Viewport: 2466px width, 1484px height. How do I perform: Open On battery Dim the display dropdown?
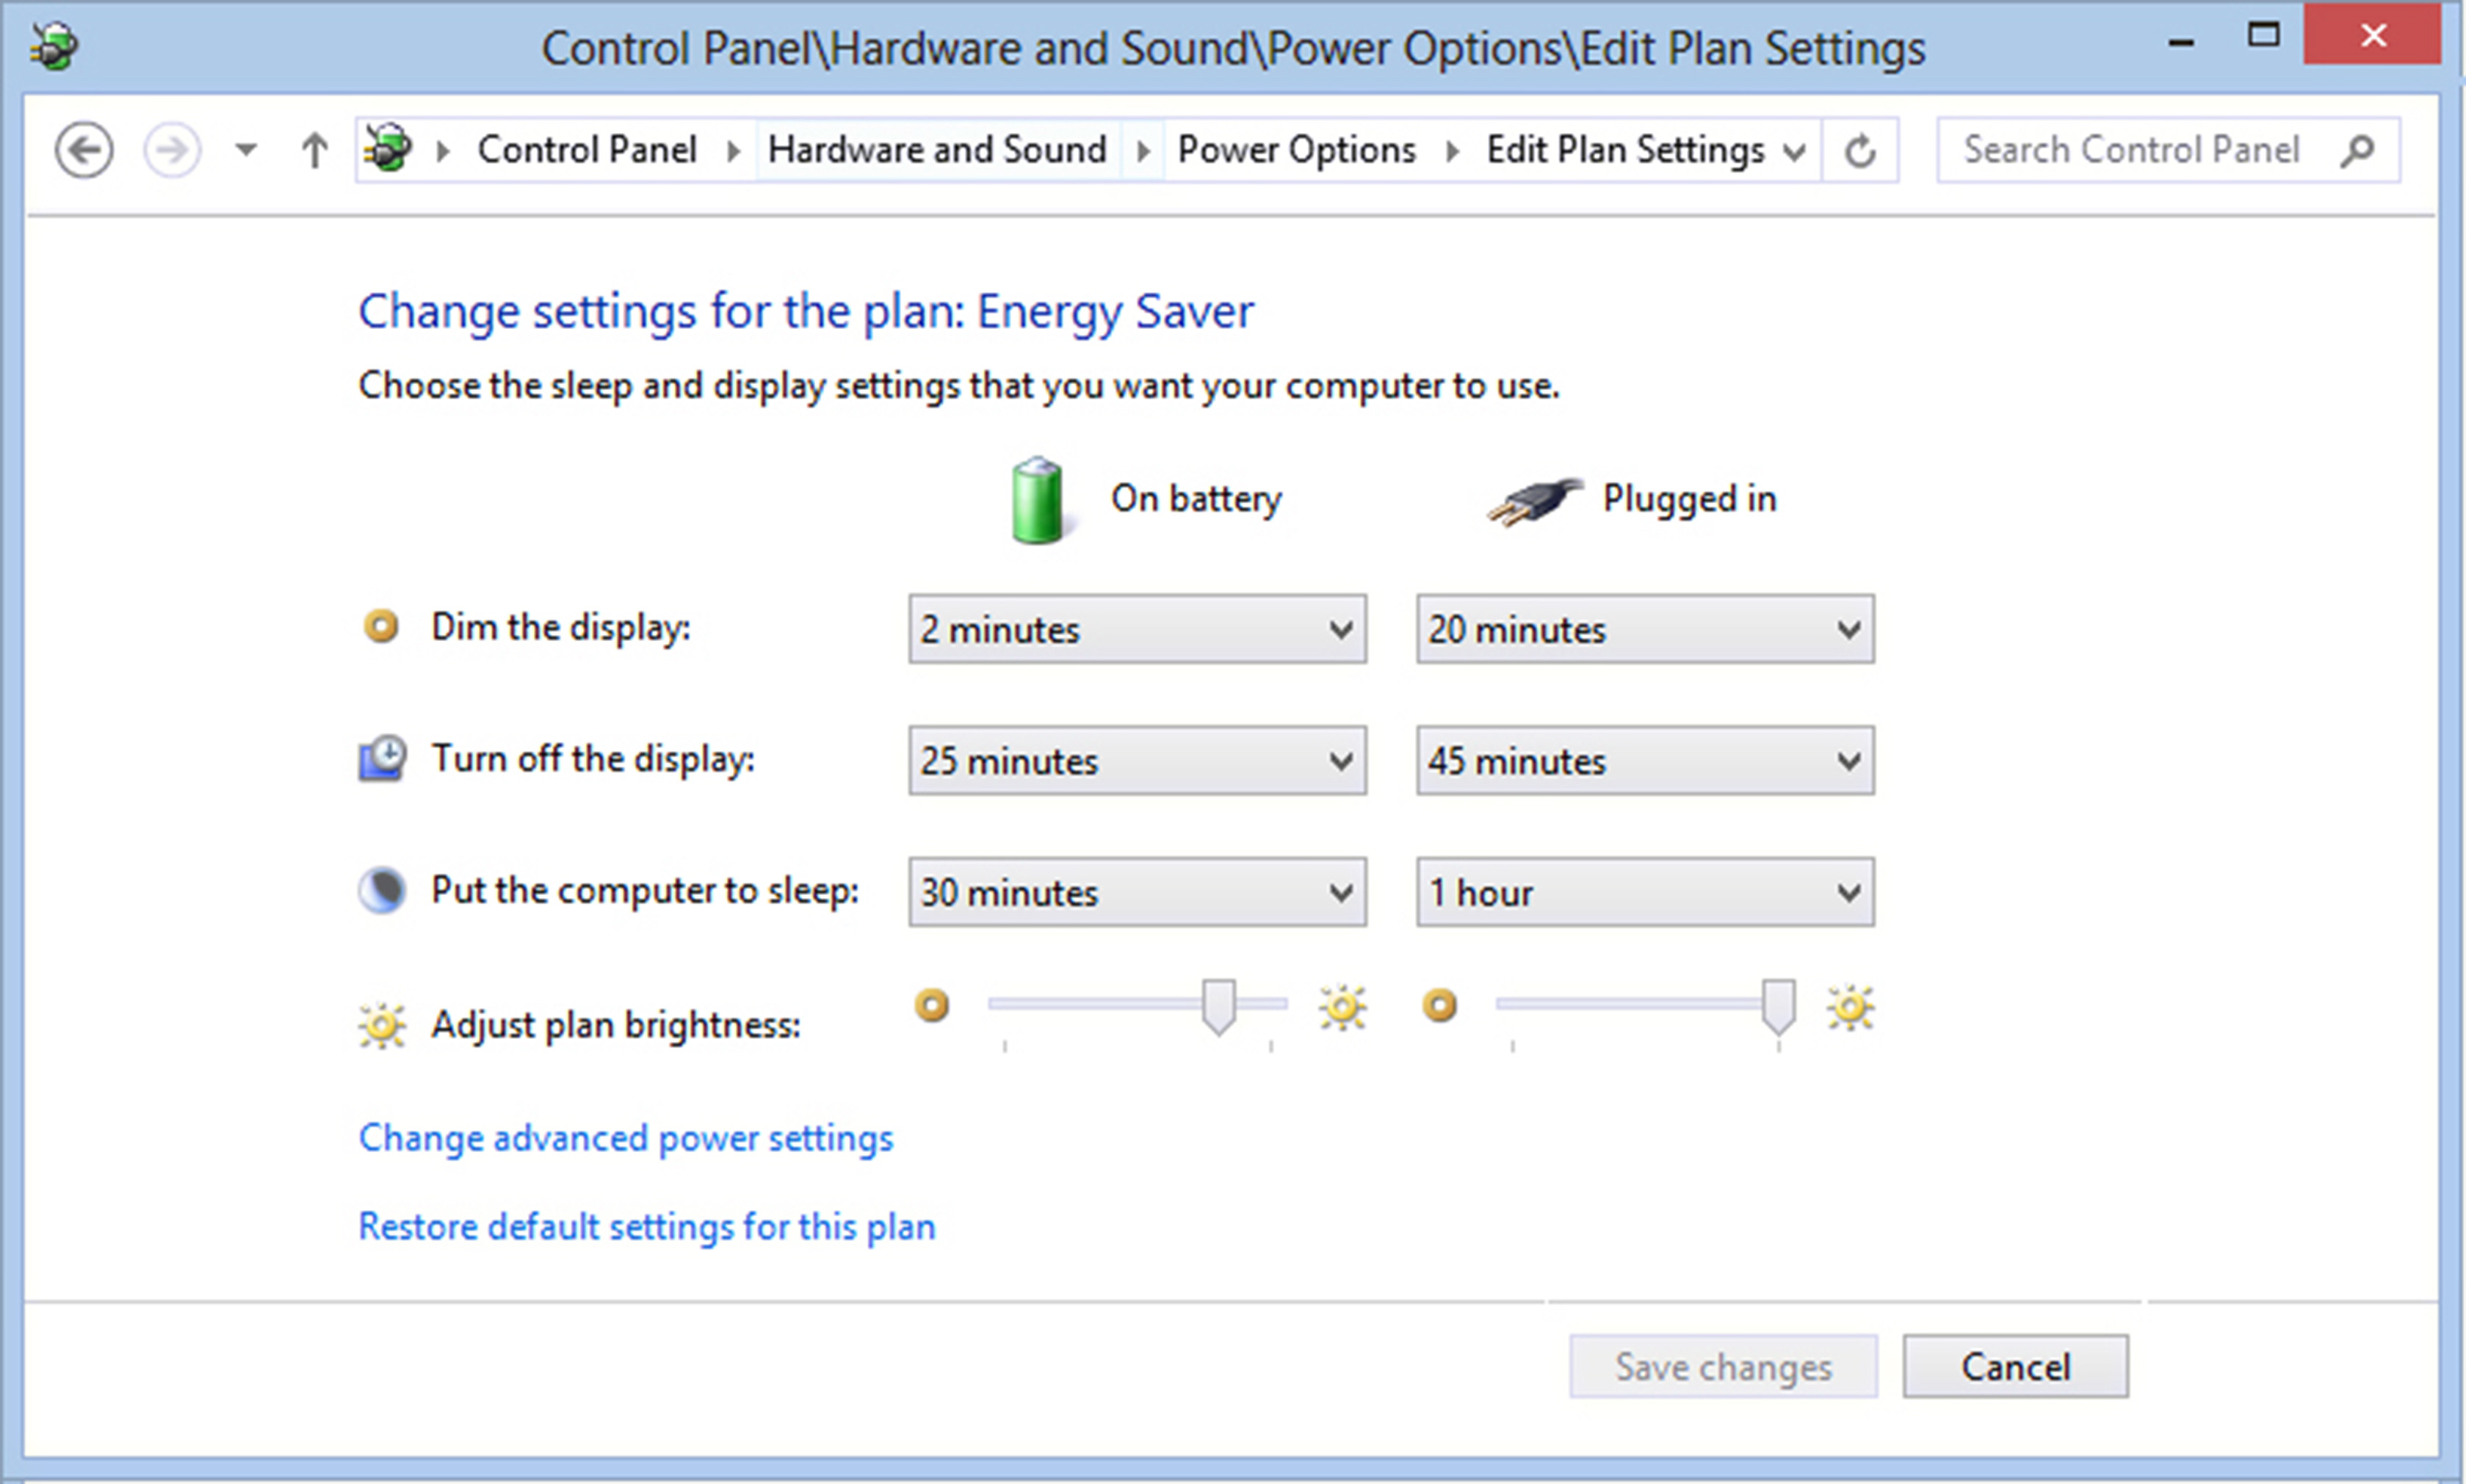1137,629
